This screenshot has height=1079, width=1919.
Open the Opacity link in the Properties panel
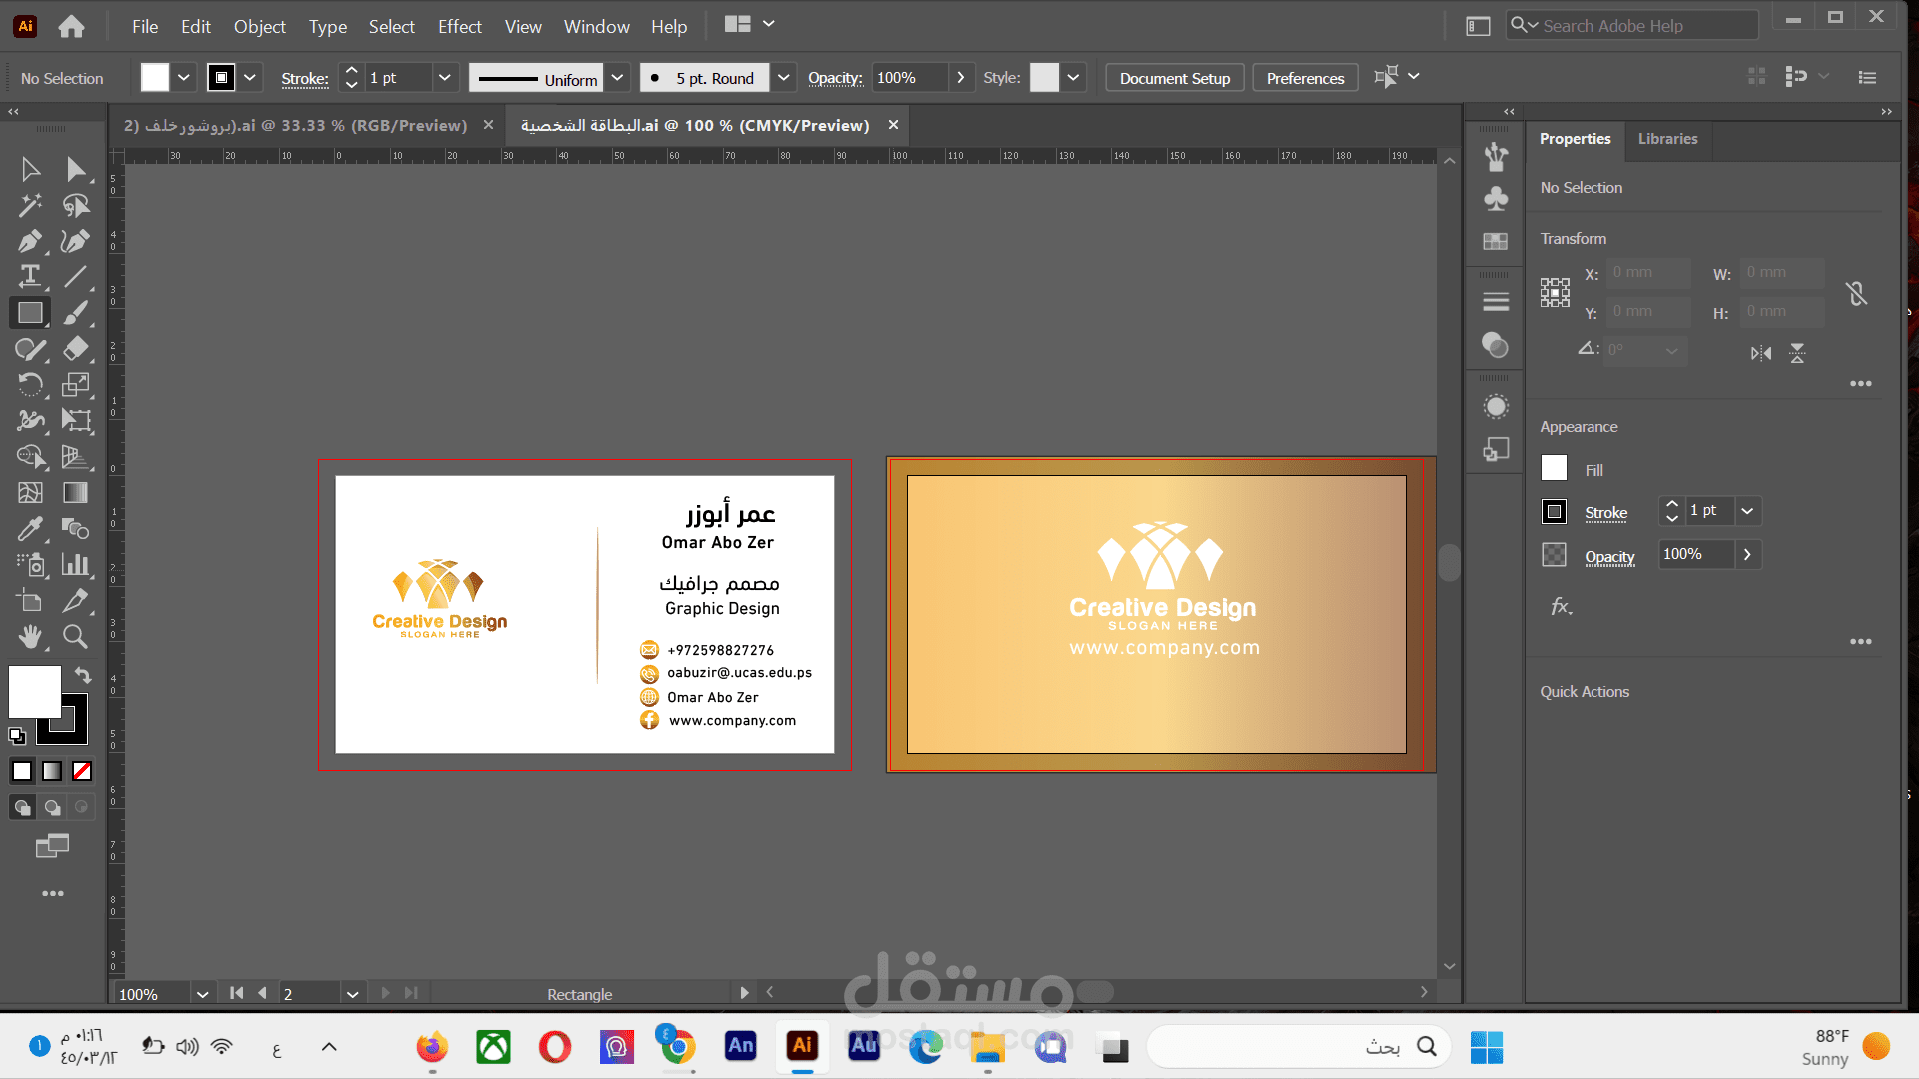pyautogui.click(x=1610, y=557)
